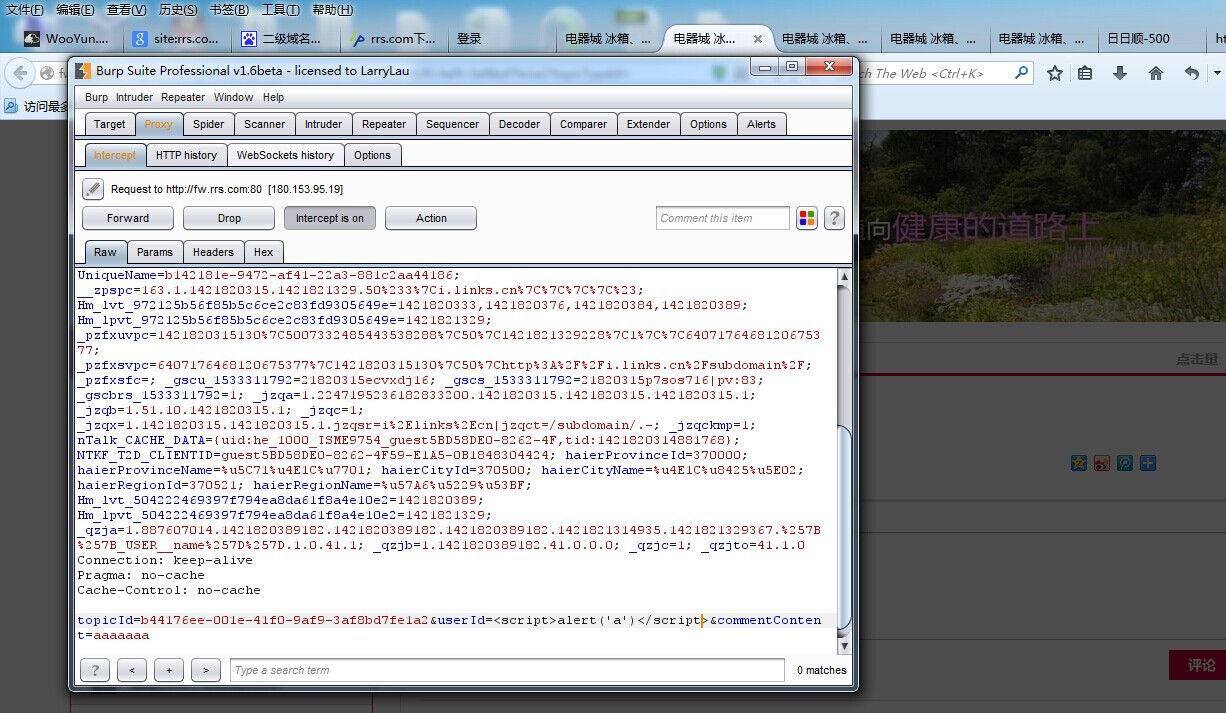
Task: Click the Drop button
Action: [229, 218]
